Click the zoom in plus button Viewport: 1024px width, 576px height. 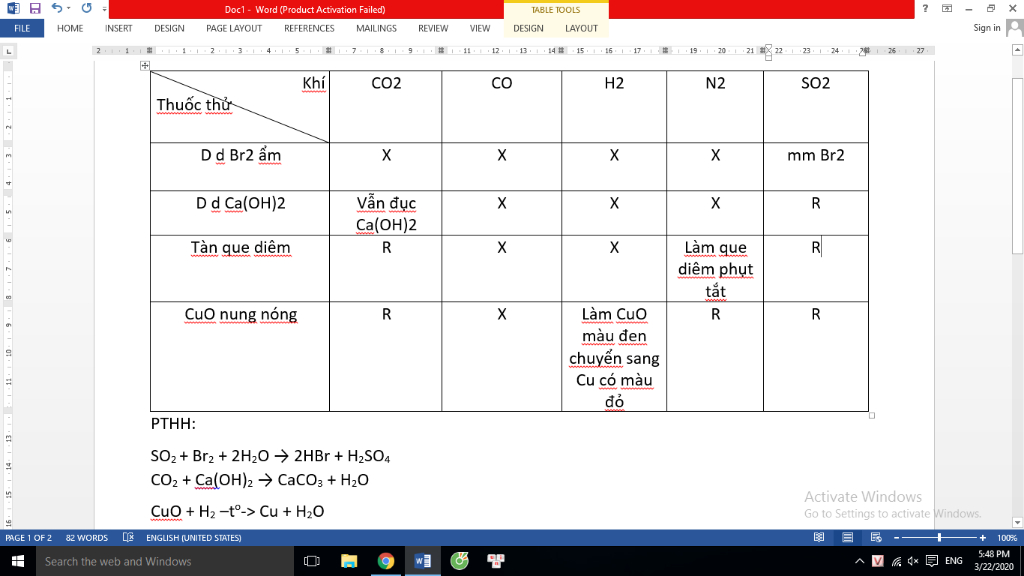983,537
